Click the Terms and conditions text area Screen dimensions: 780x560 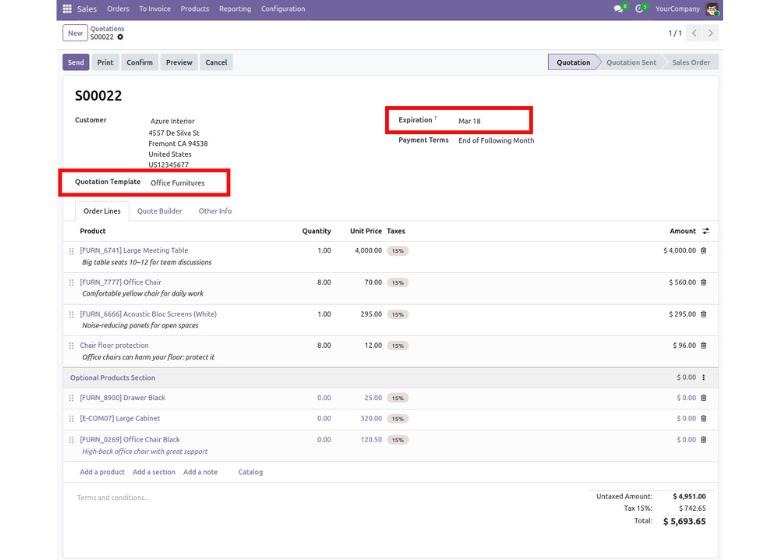tap(114, 497)
